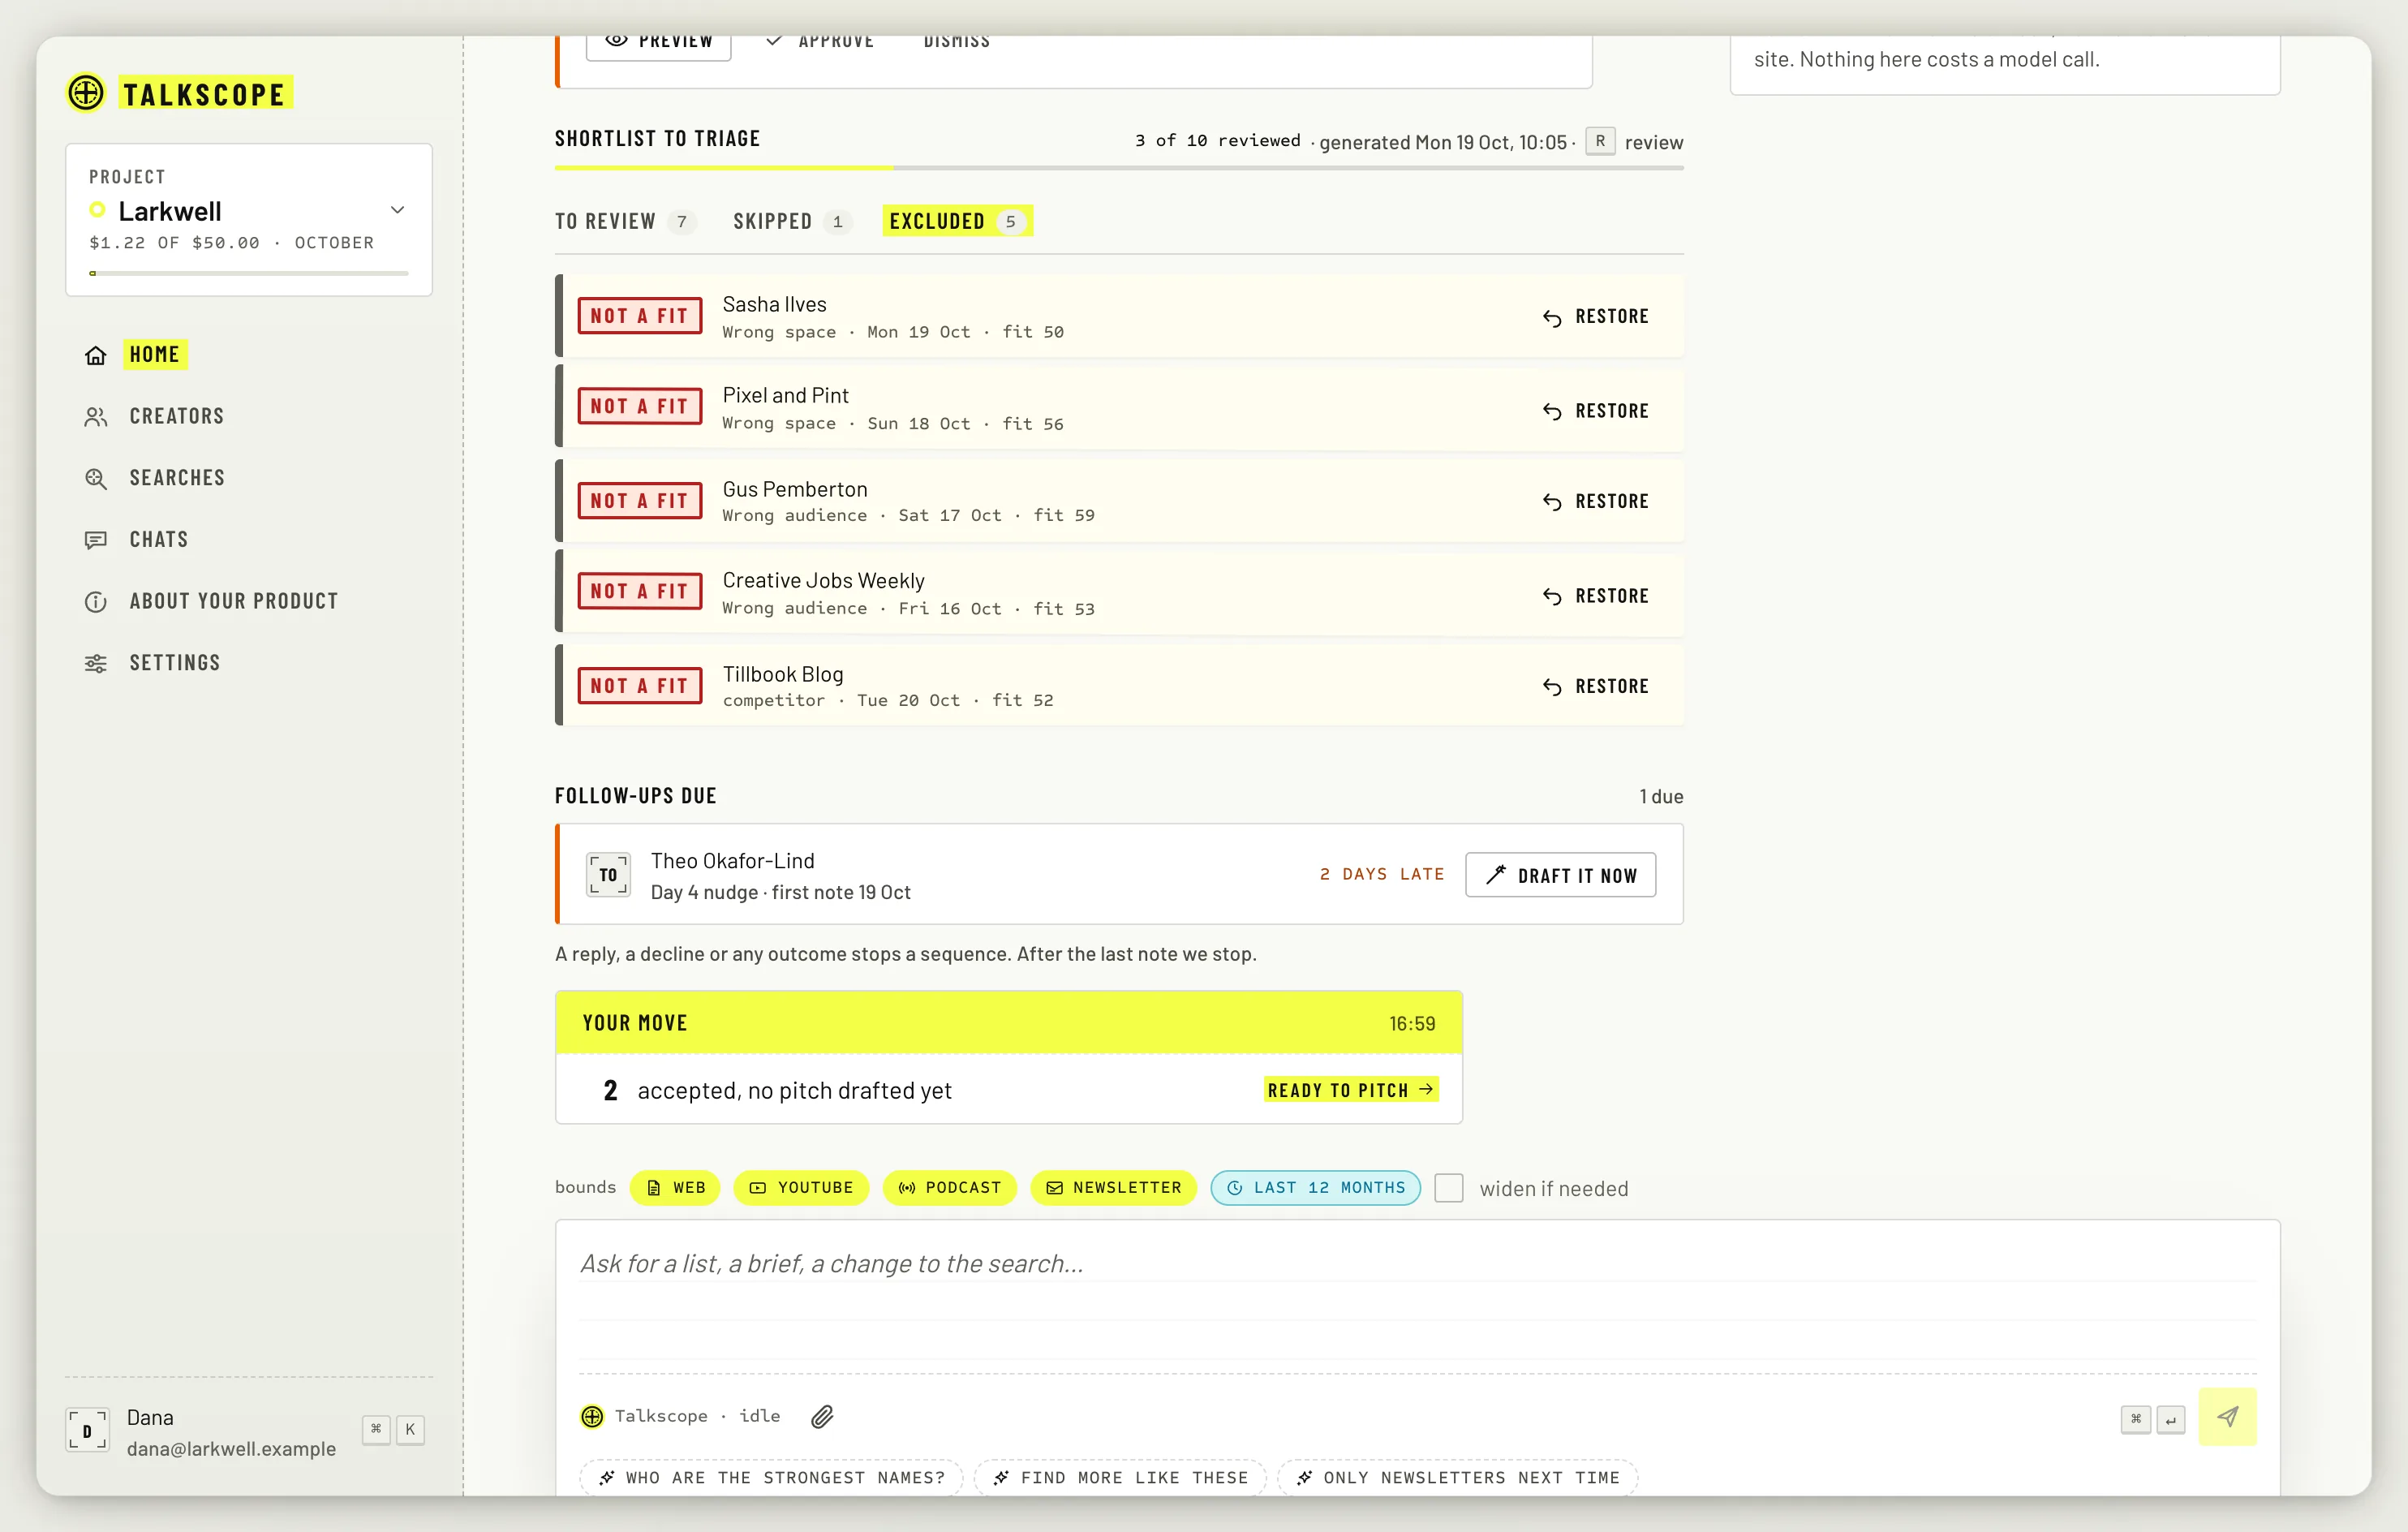Click the TO avatar of Theo Okafor-Lind
This screenshot has height=1532, width=2408.
(608, 875)
